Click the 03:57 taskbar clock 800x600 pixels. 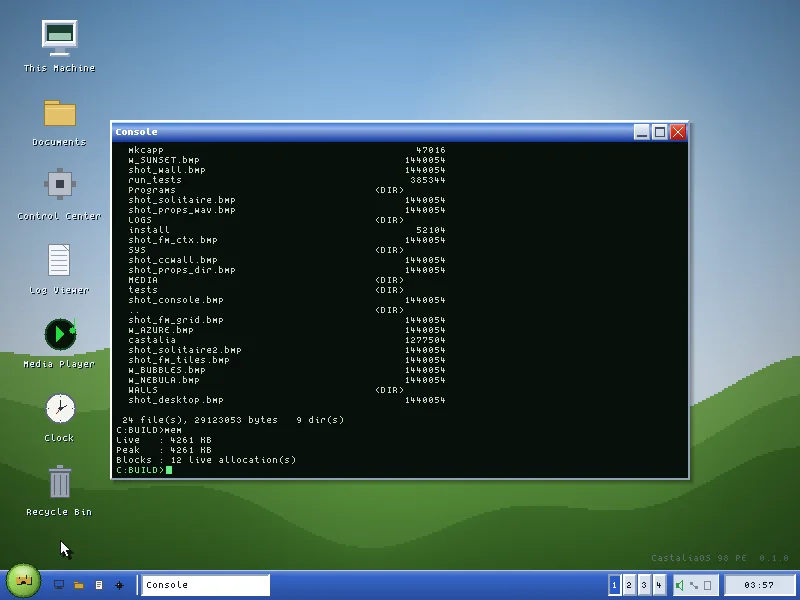coord(759,585)
